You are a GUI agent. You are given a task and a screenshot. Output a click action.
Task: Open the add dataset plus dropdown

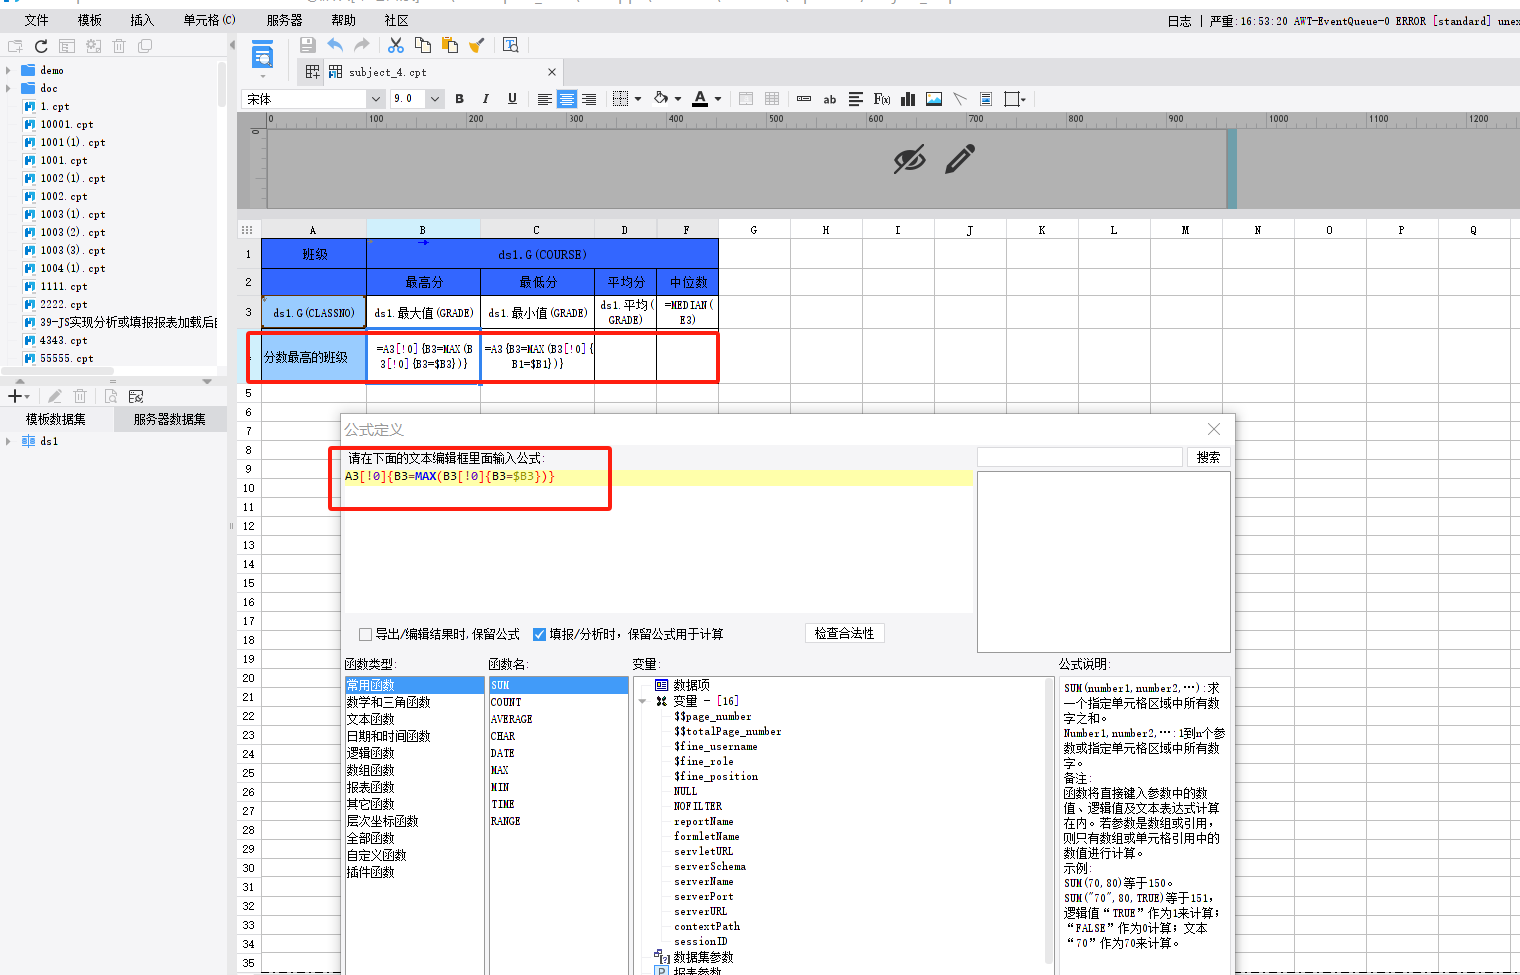(19, 396)
